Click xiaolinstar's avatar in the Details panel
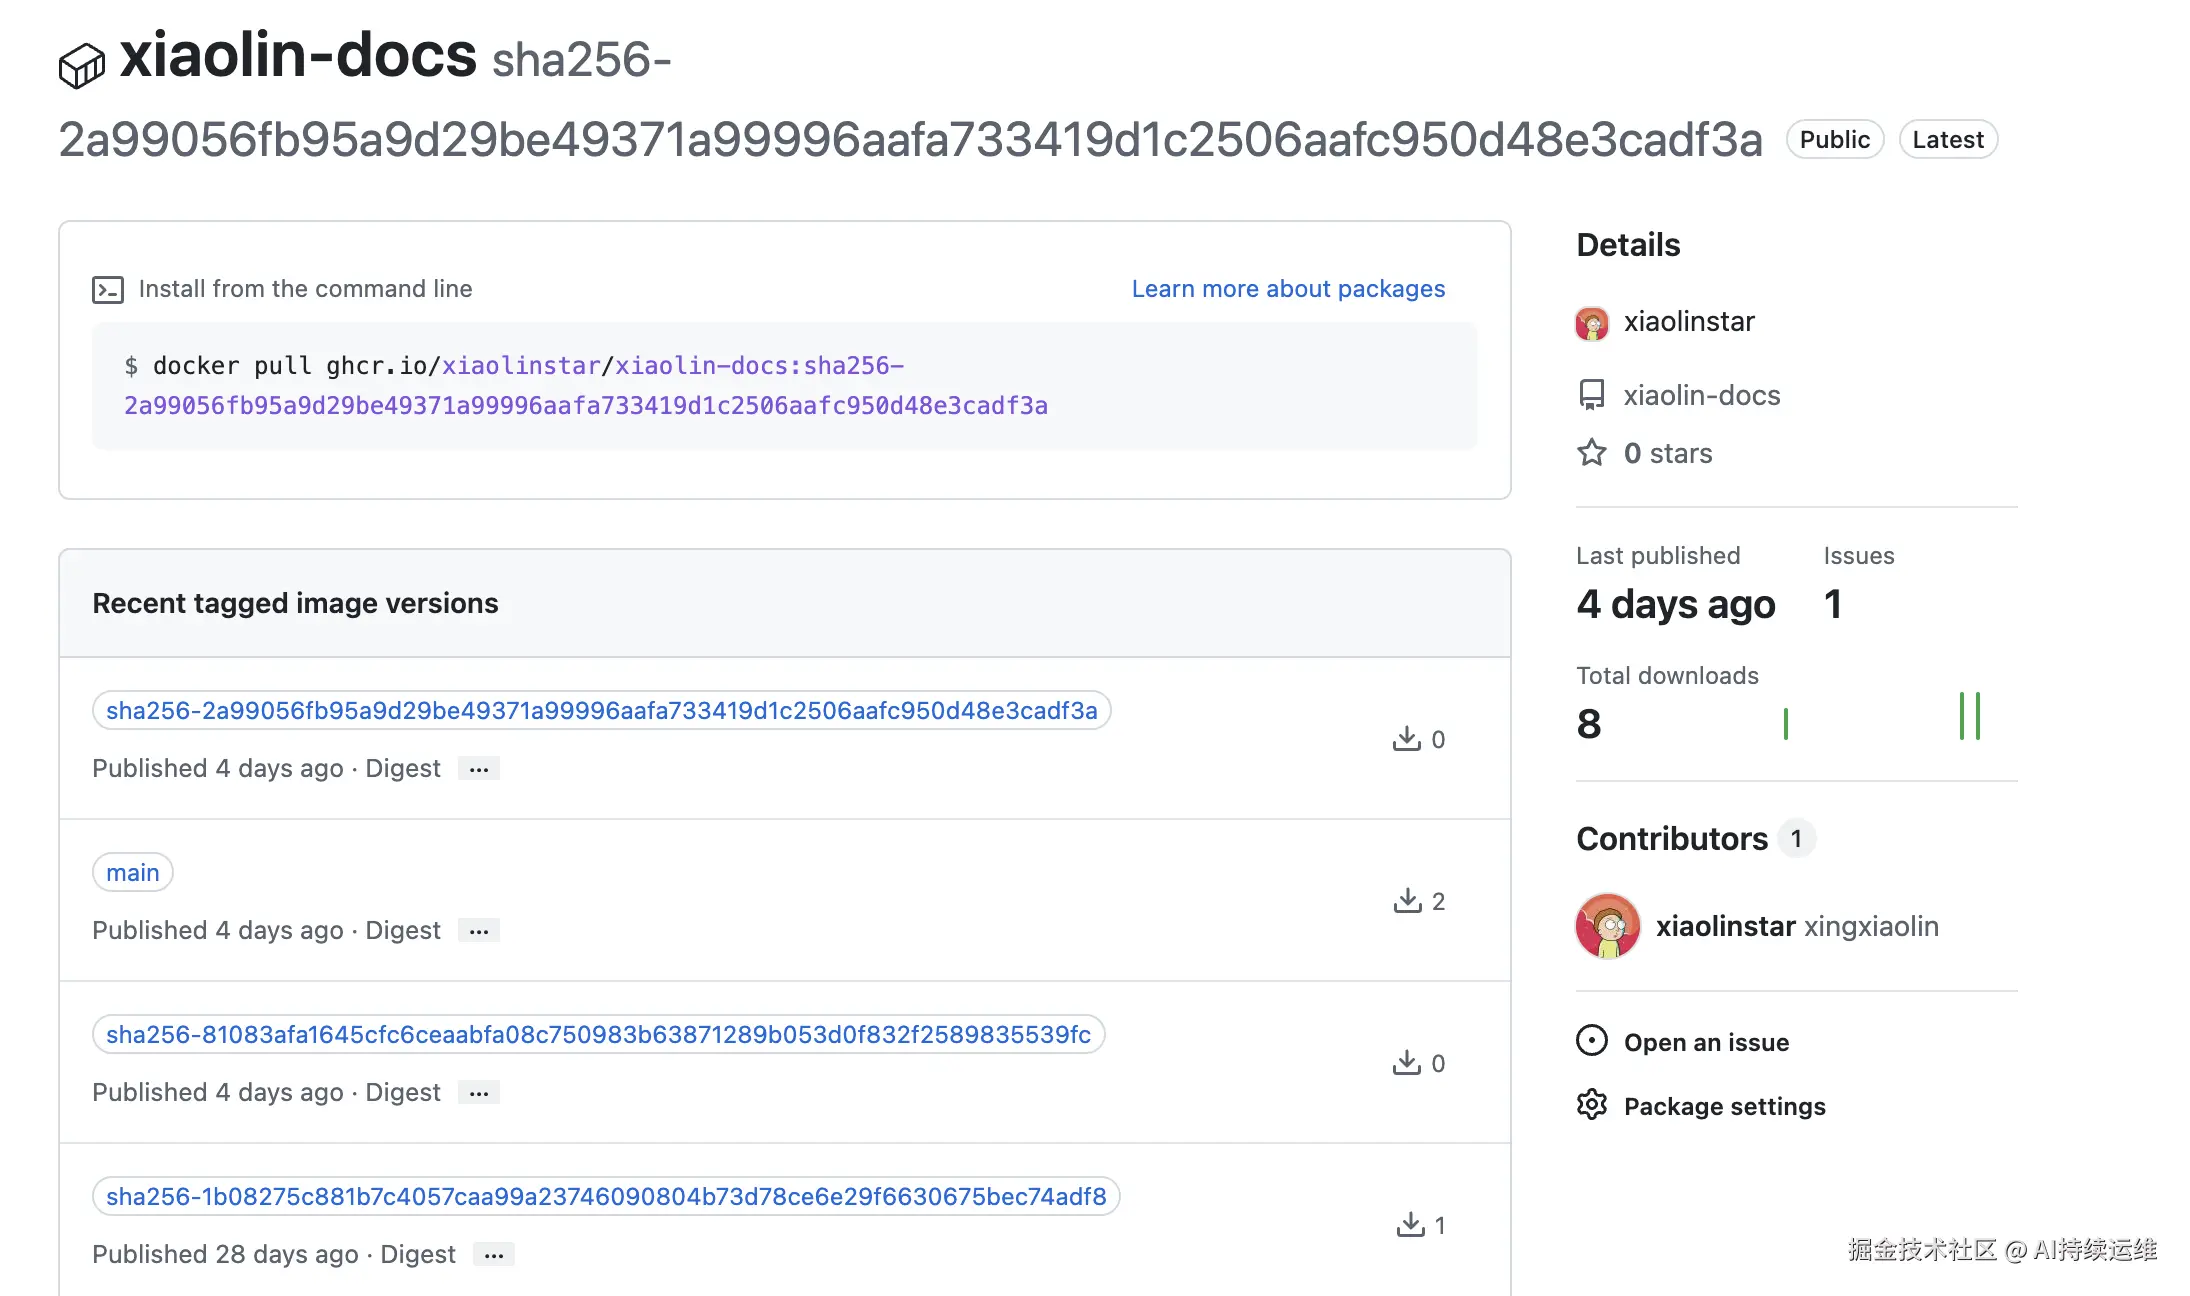The width and height of the screenshot is (2190, 1296). point(1592,322)
